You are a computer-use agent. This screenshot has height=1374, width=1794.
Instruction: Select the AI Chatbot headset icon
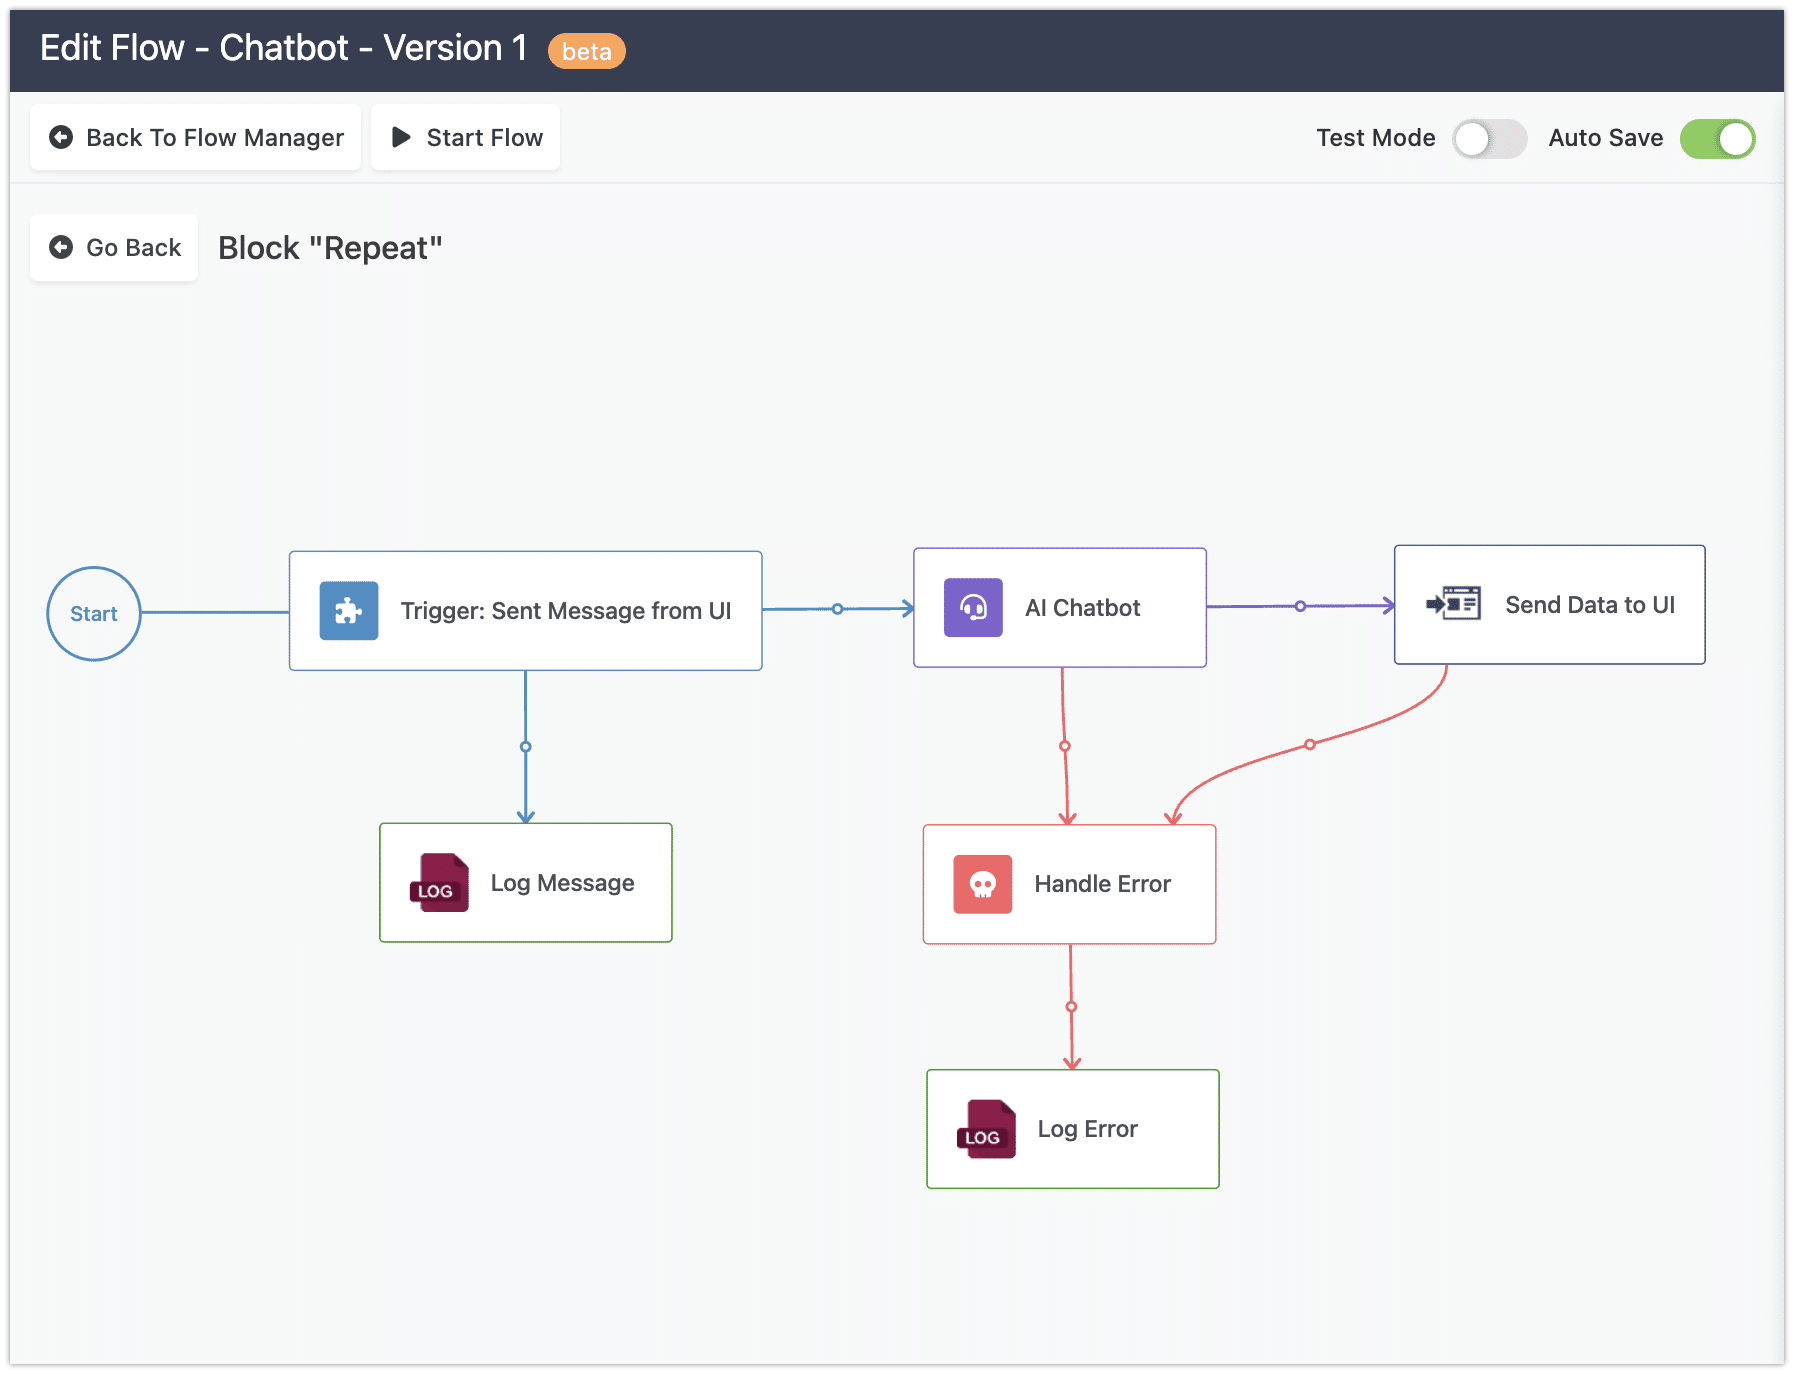tap(973, 608)
